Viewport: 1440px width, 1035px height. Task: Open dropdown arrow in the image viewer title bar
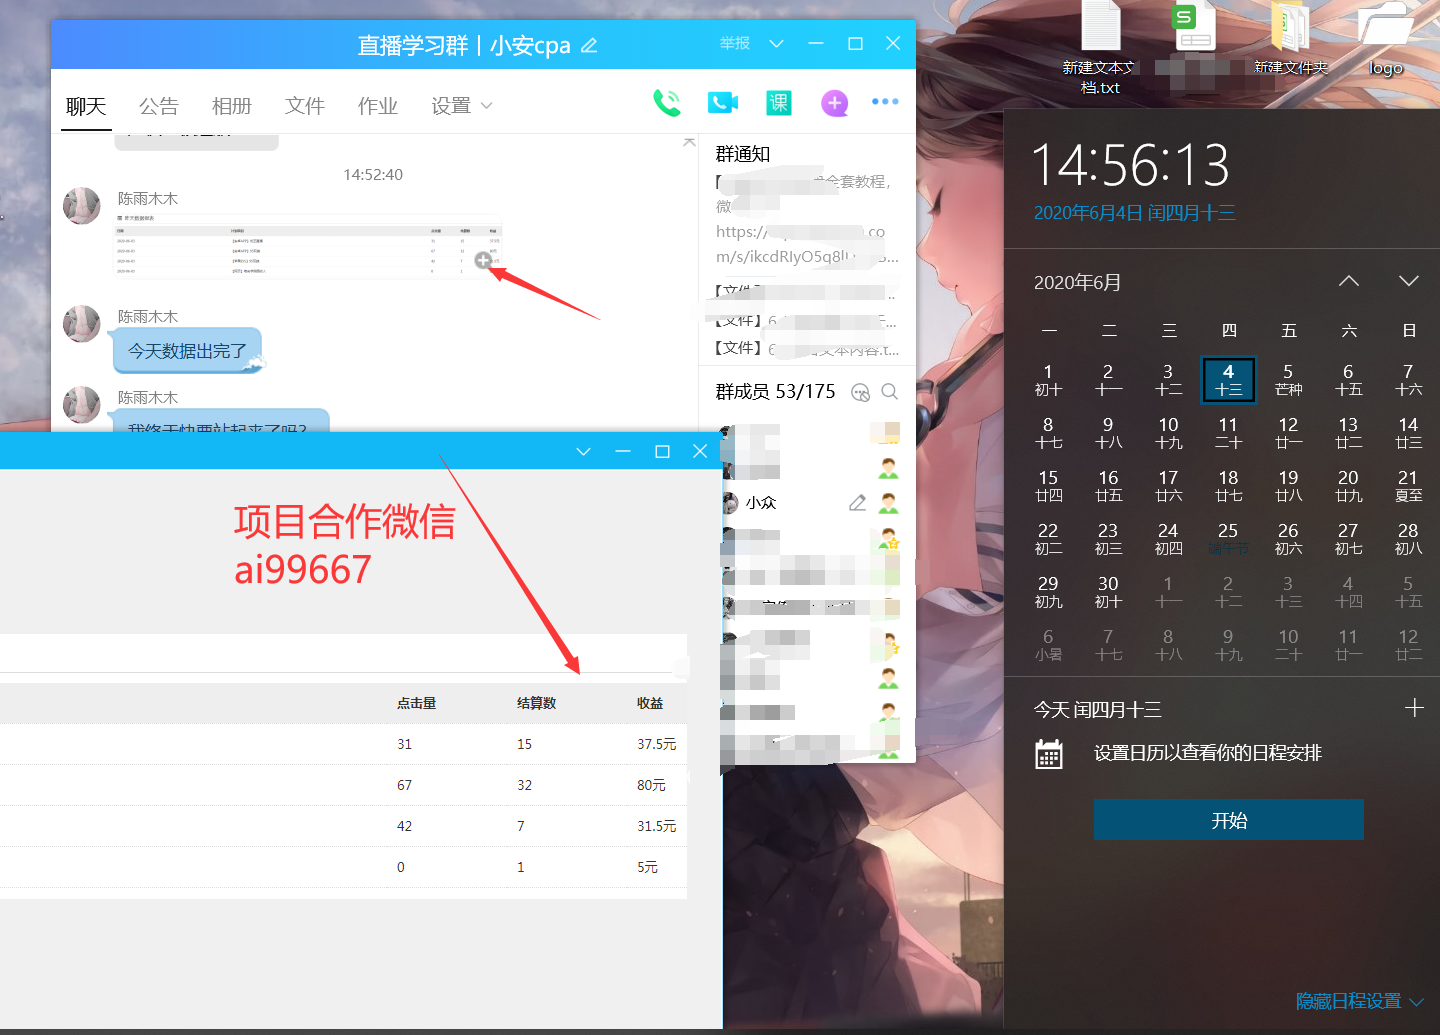pyautogui.click(x=583, y=452)
